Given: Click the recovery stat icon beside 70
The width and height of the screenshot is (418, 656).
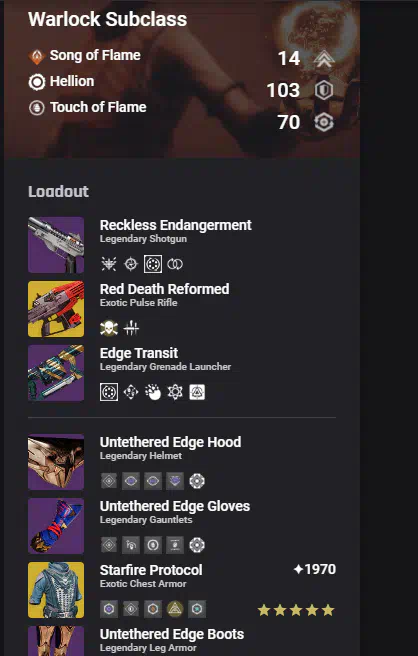Looking at the screenshot, I should tap(324, 123).
